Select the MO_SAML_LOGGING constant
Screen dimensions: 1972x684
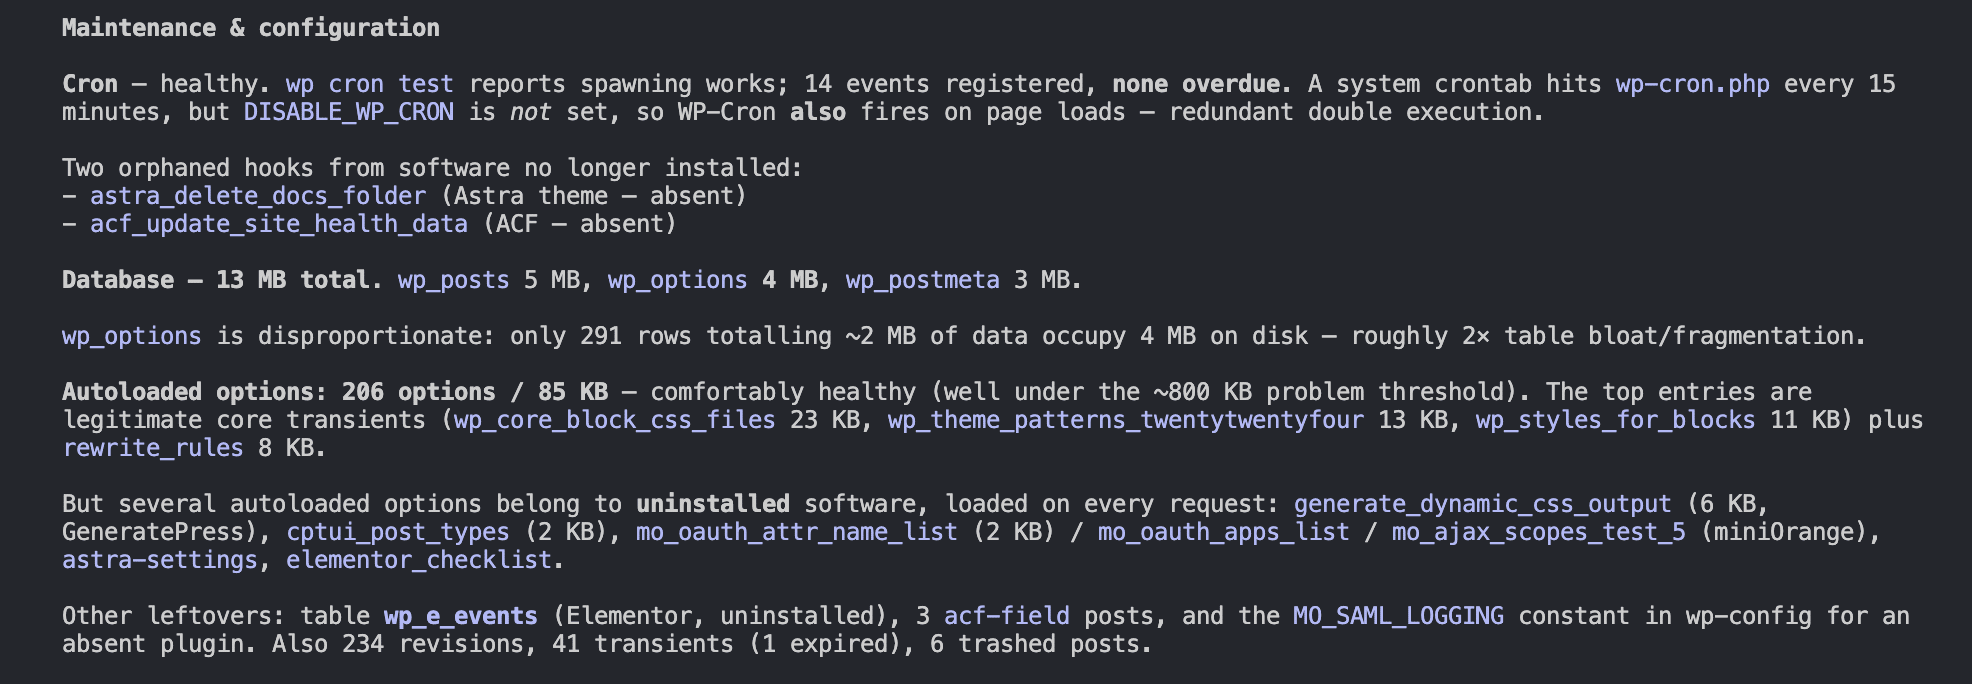click(x=1399, y=616)
